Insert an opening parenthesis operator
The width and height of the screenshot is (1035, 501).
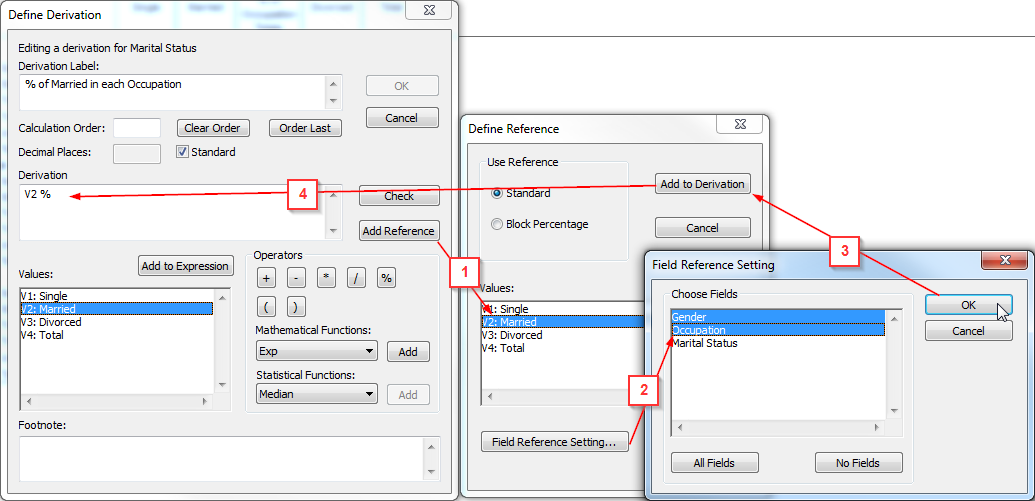click(x=267, y=307)
